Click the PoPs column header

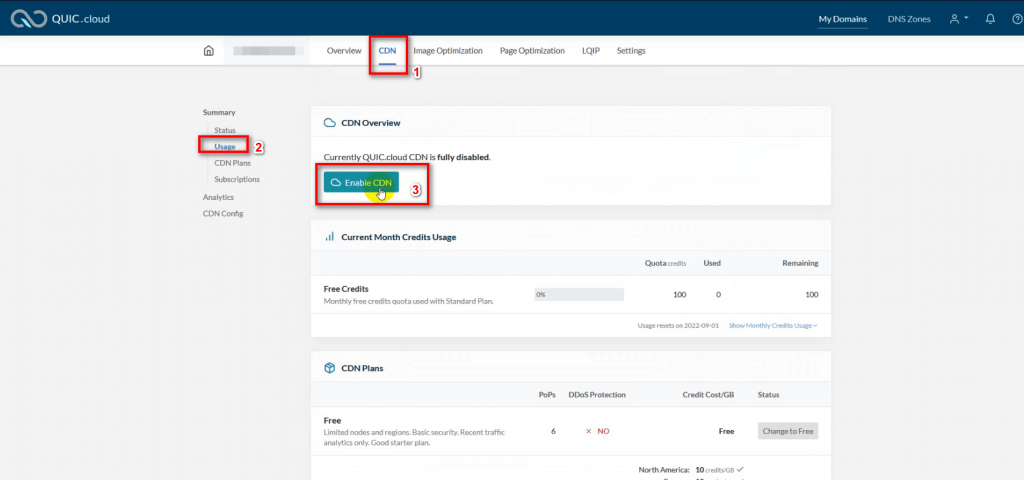point(547,394)
